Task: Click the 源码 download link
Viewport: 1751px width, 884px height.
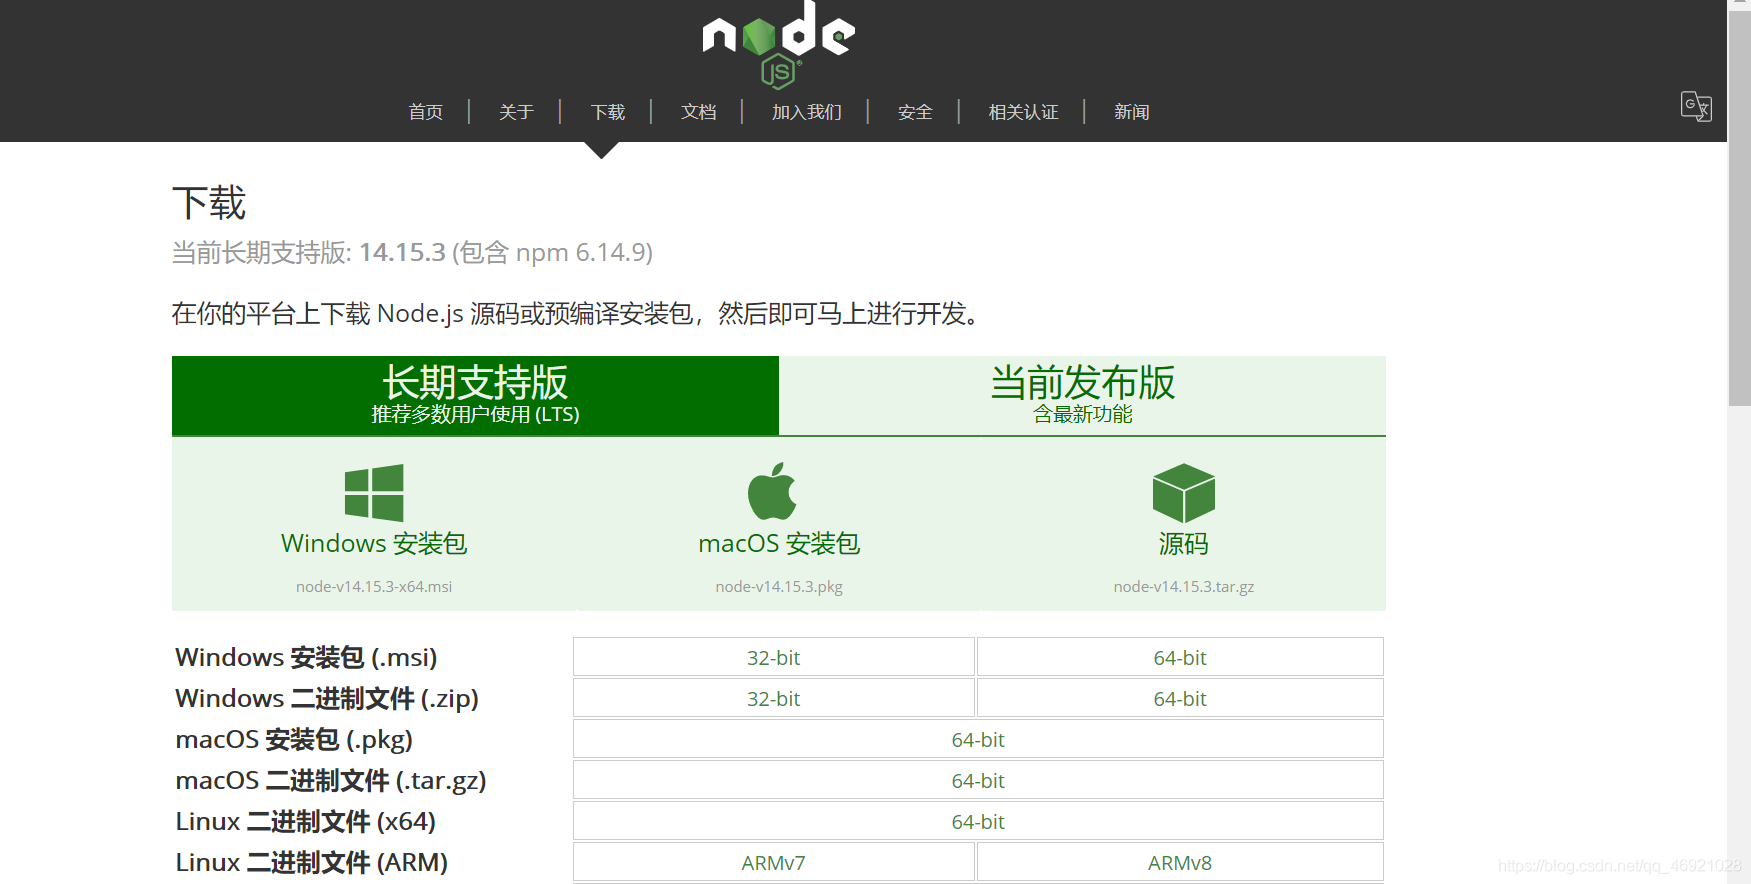Action: point(1184,543)
